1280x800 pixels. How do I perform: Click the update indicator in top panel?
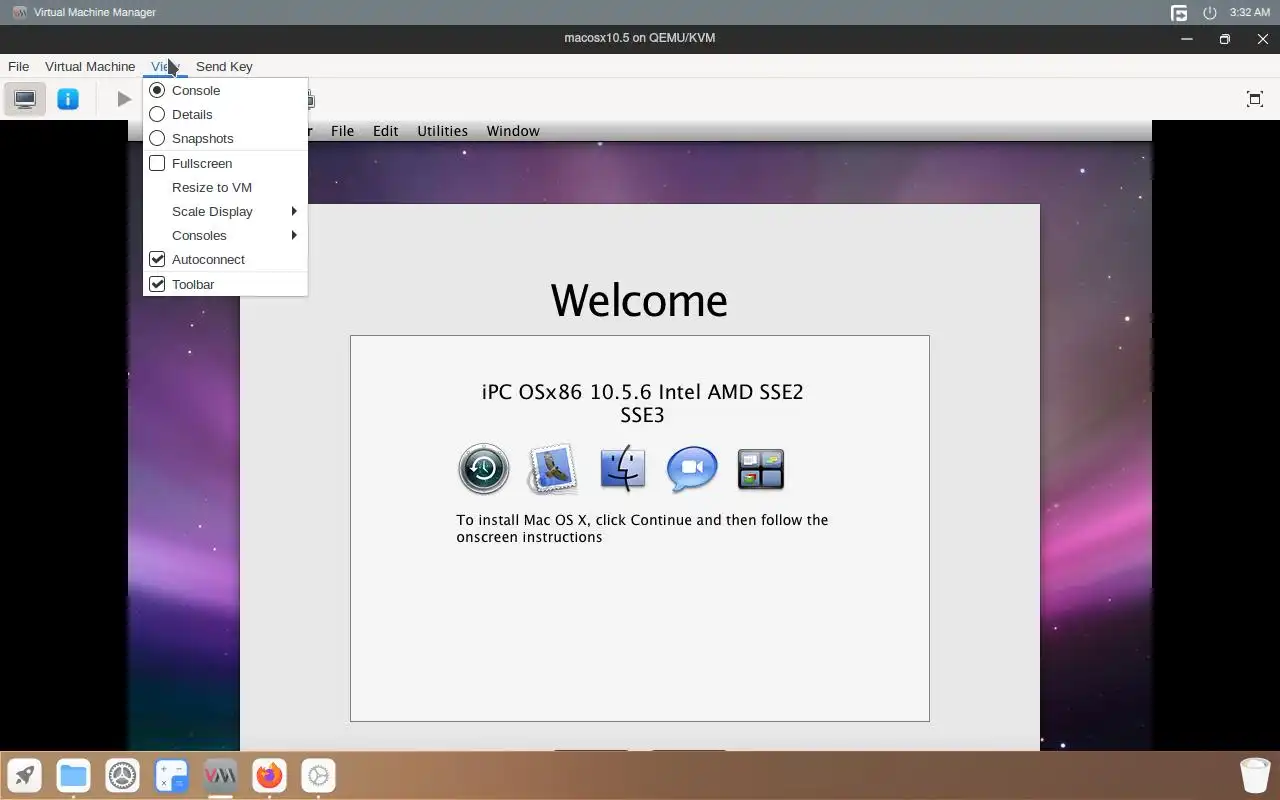pos(1180,13)
